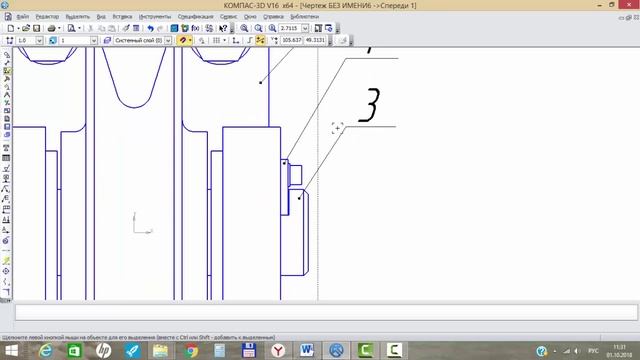
Task: Click the Zoom in magnifier icon
Action: [244, 28]
